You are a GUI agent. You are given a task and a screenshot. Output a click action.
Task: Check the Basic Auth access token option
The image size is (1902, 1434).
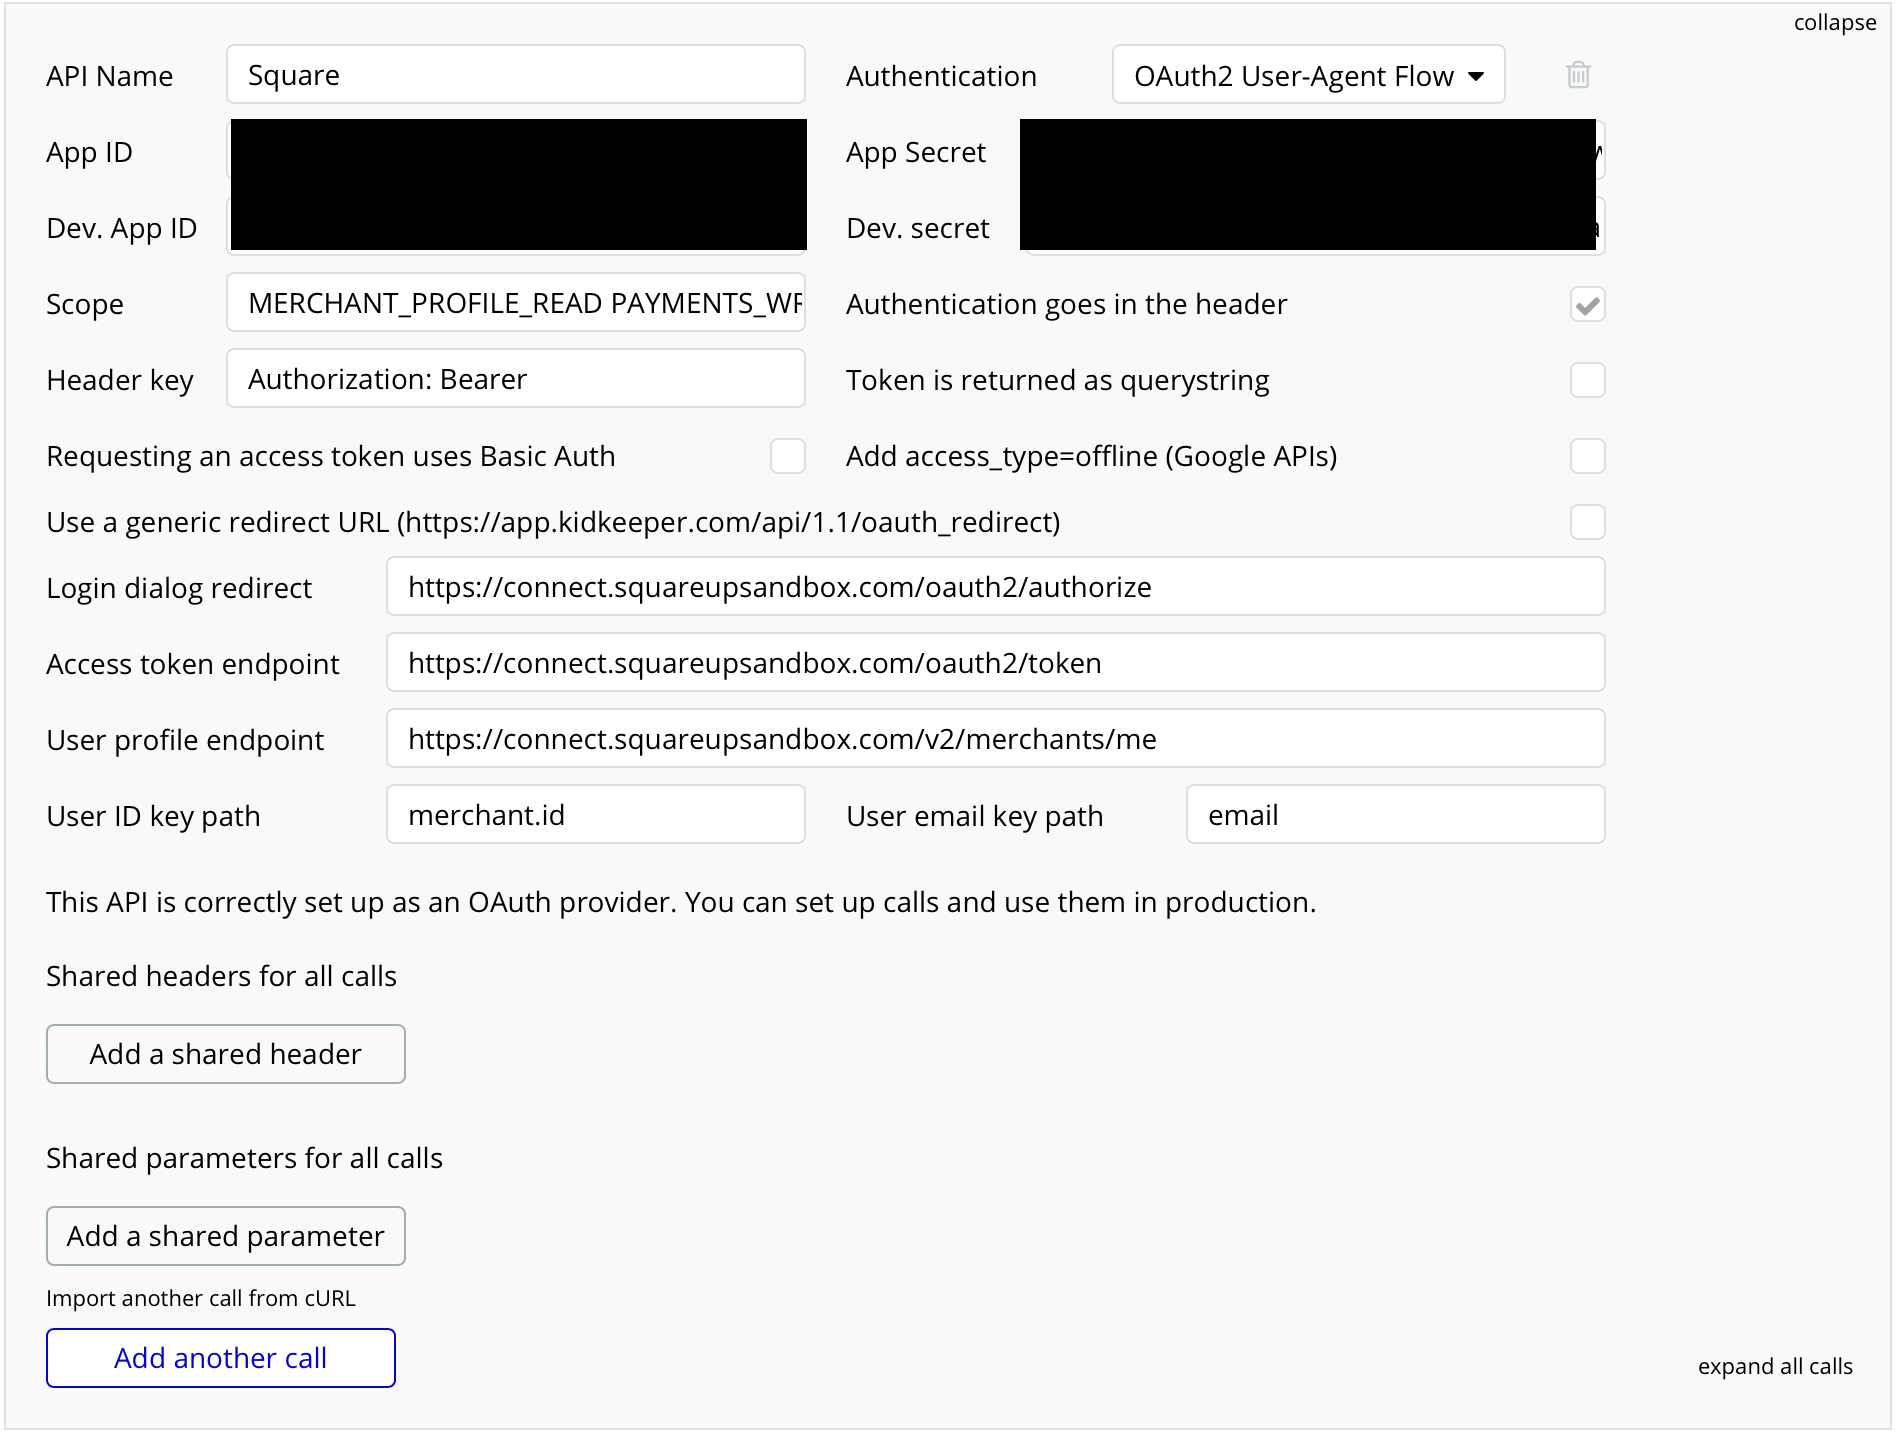click(x=787, y=456)
